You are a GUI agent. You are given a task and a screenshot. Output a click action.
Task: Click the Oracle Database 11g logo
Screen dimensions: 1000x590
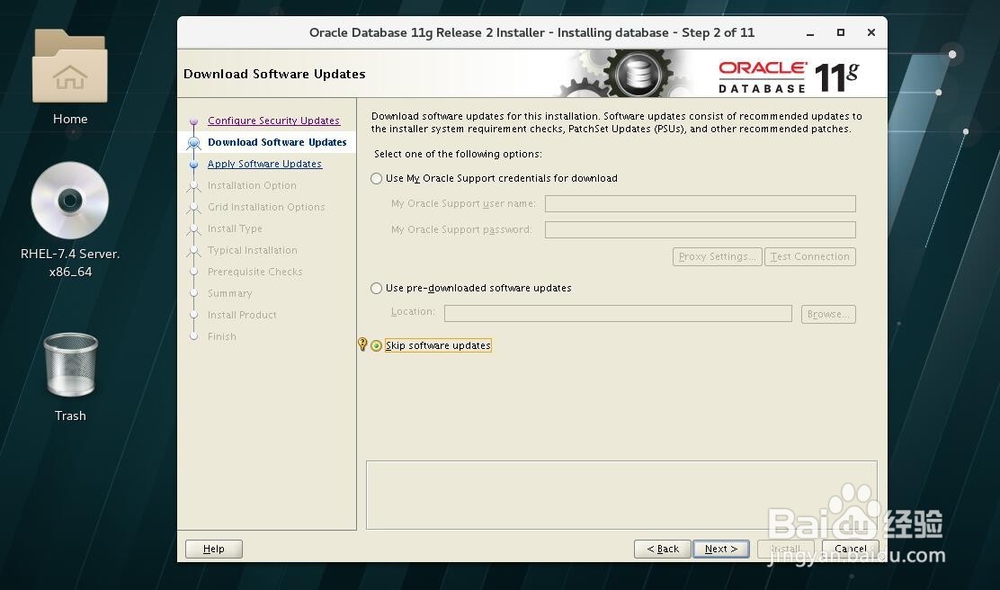pyautogui.click(x=790, y=72)
